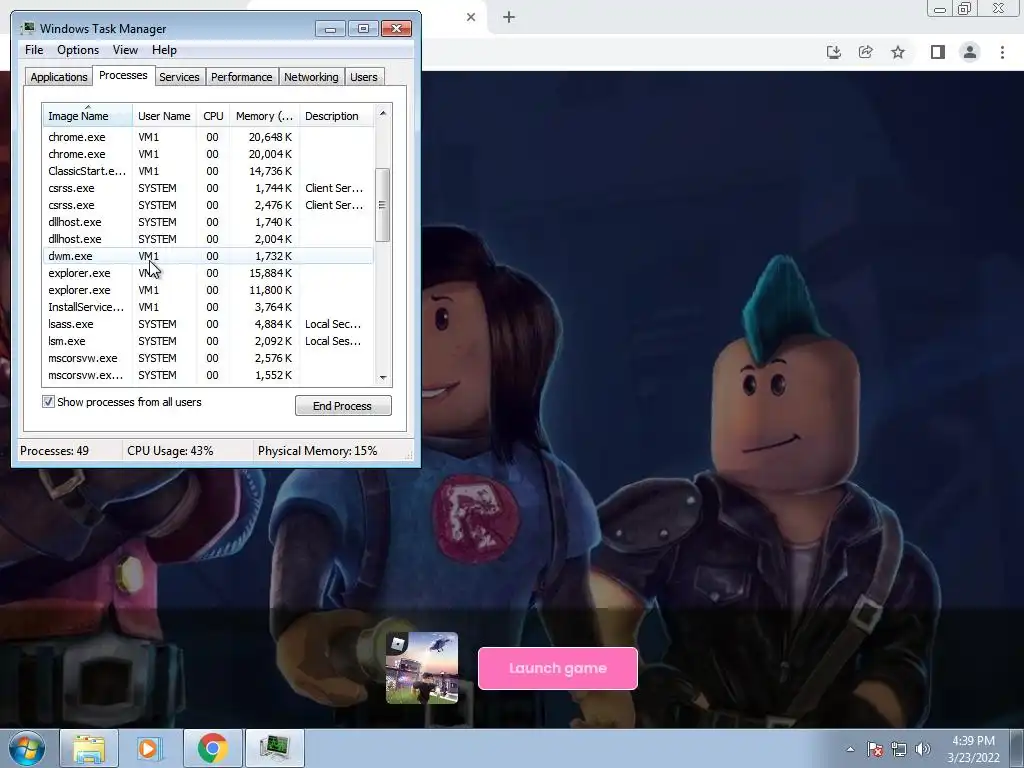Screen dimensions: 1024x768
Task: Sort processes by the Memory column
Action: click(x=264, y=116)
